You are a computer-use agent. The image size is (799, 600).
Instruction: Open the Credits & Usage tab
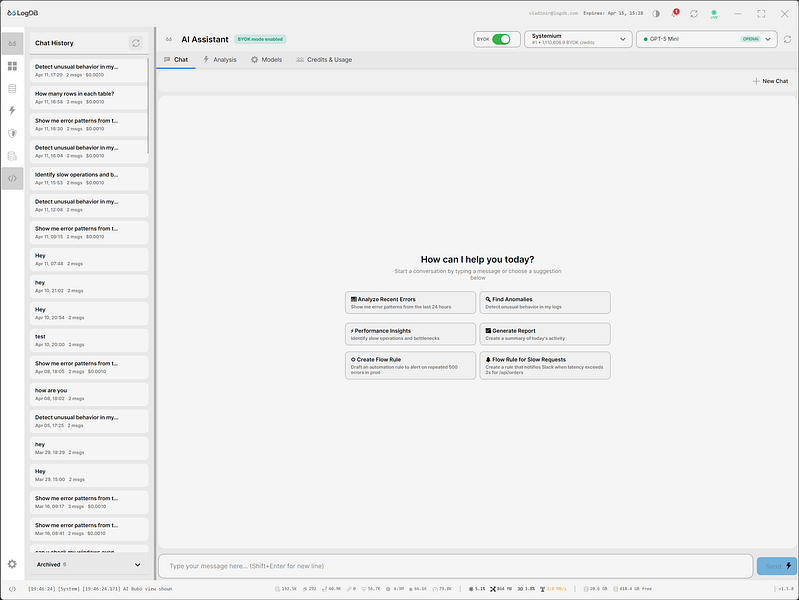pyautogui.click(x=324, y=60)
